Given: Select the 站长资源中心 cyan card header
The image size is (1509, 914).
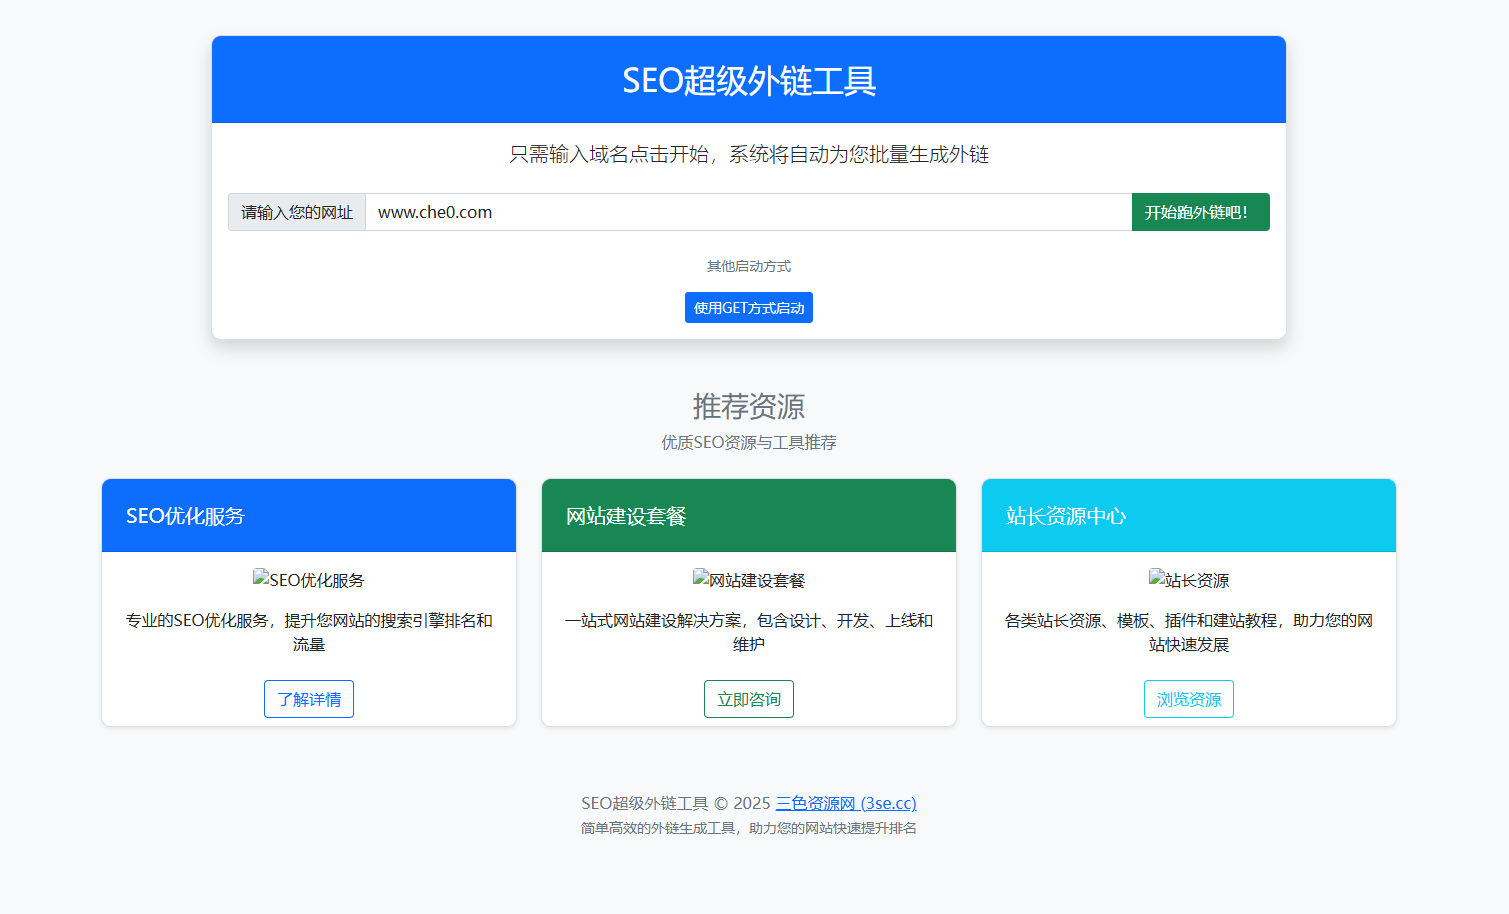Looking at the screenshot, I should (1188, 516).
